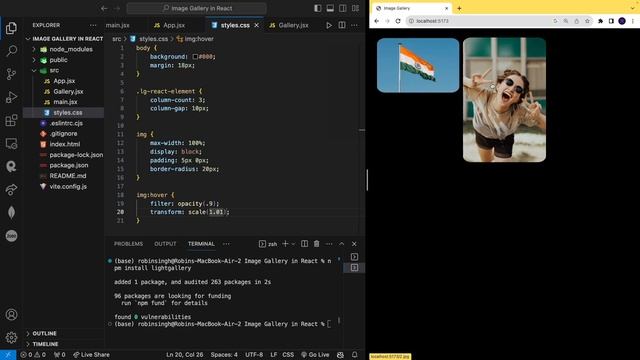Open Source Control view

point(11,74)
